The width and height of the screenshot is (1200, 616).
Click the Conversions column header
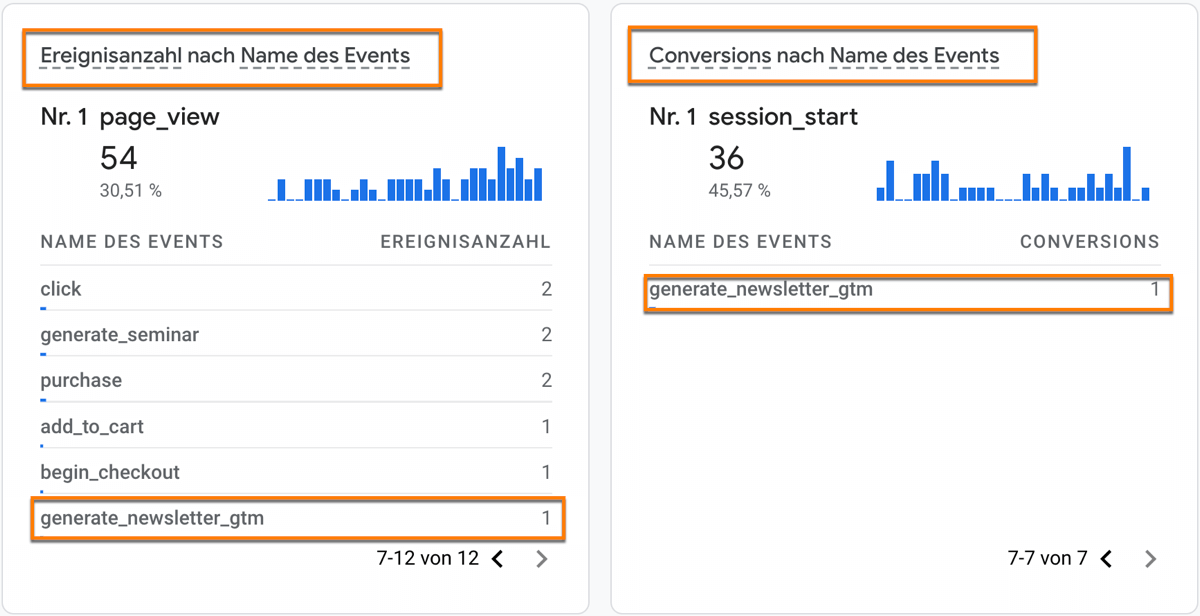pyautogui.click(x=1089, y=242)
